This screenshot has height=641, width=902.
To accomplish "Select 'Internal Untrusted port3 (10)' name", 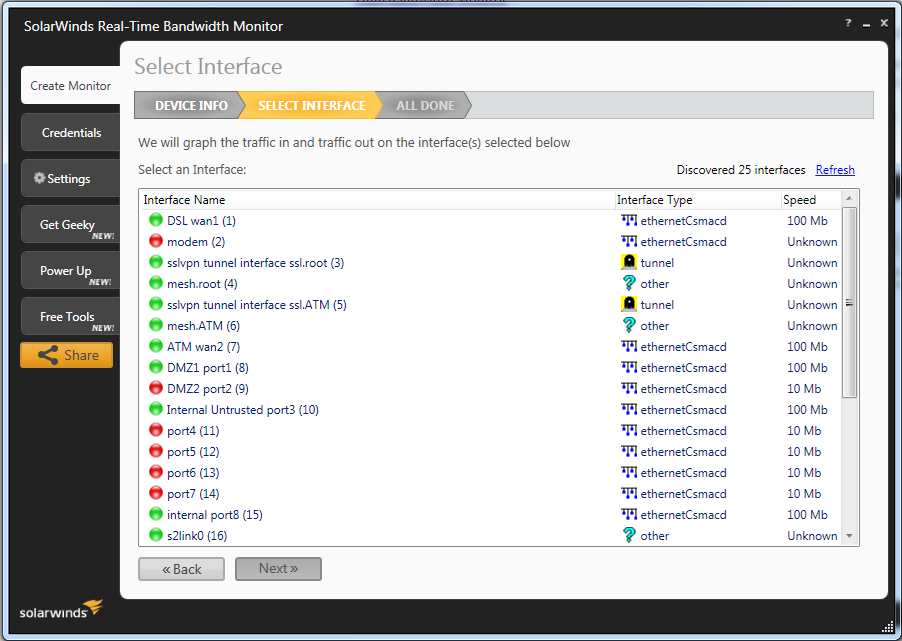I will click(x=242, y=410).
